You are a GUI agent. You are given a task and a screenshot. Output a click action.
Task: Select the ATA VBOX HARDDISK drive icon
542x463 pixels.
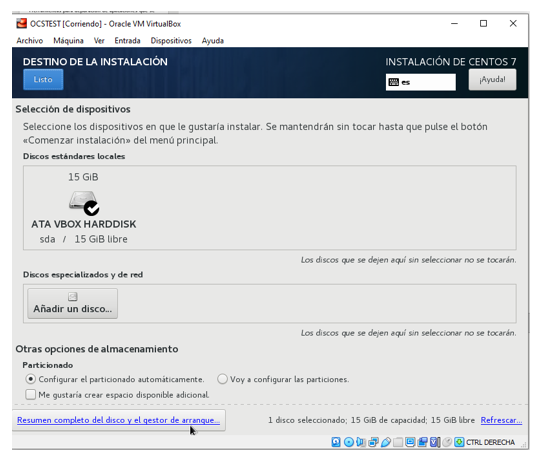[84, 203]
